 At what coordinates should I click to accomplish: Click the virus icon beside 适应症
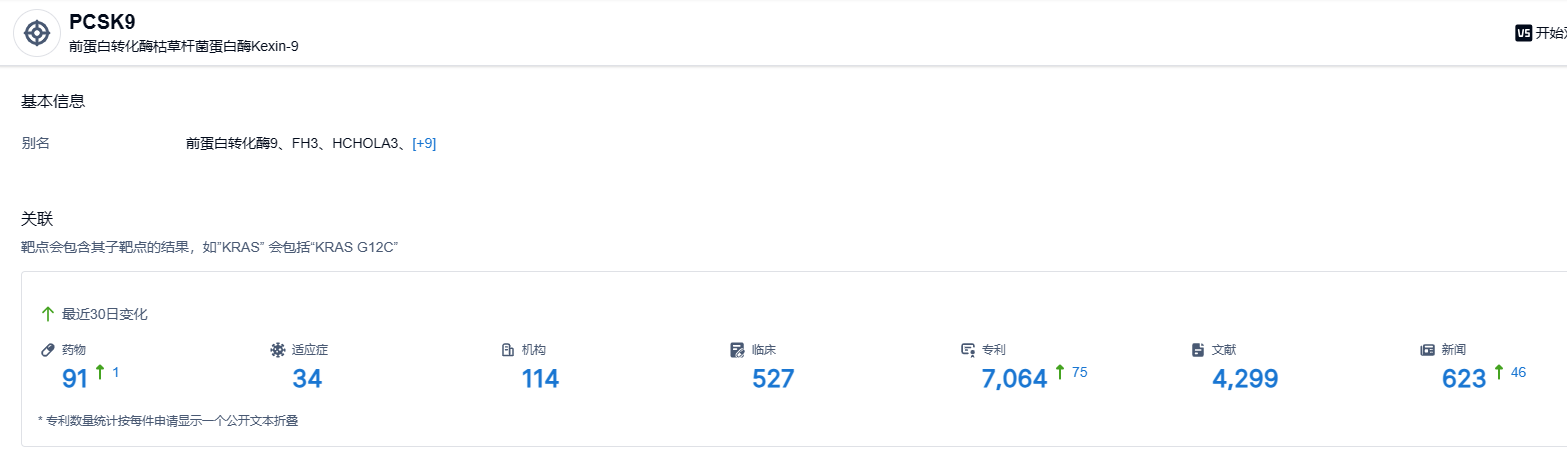click(x=277, y=350)
